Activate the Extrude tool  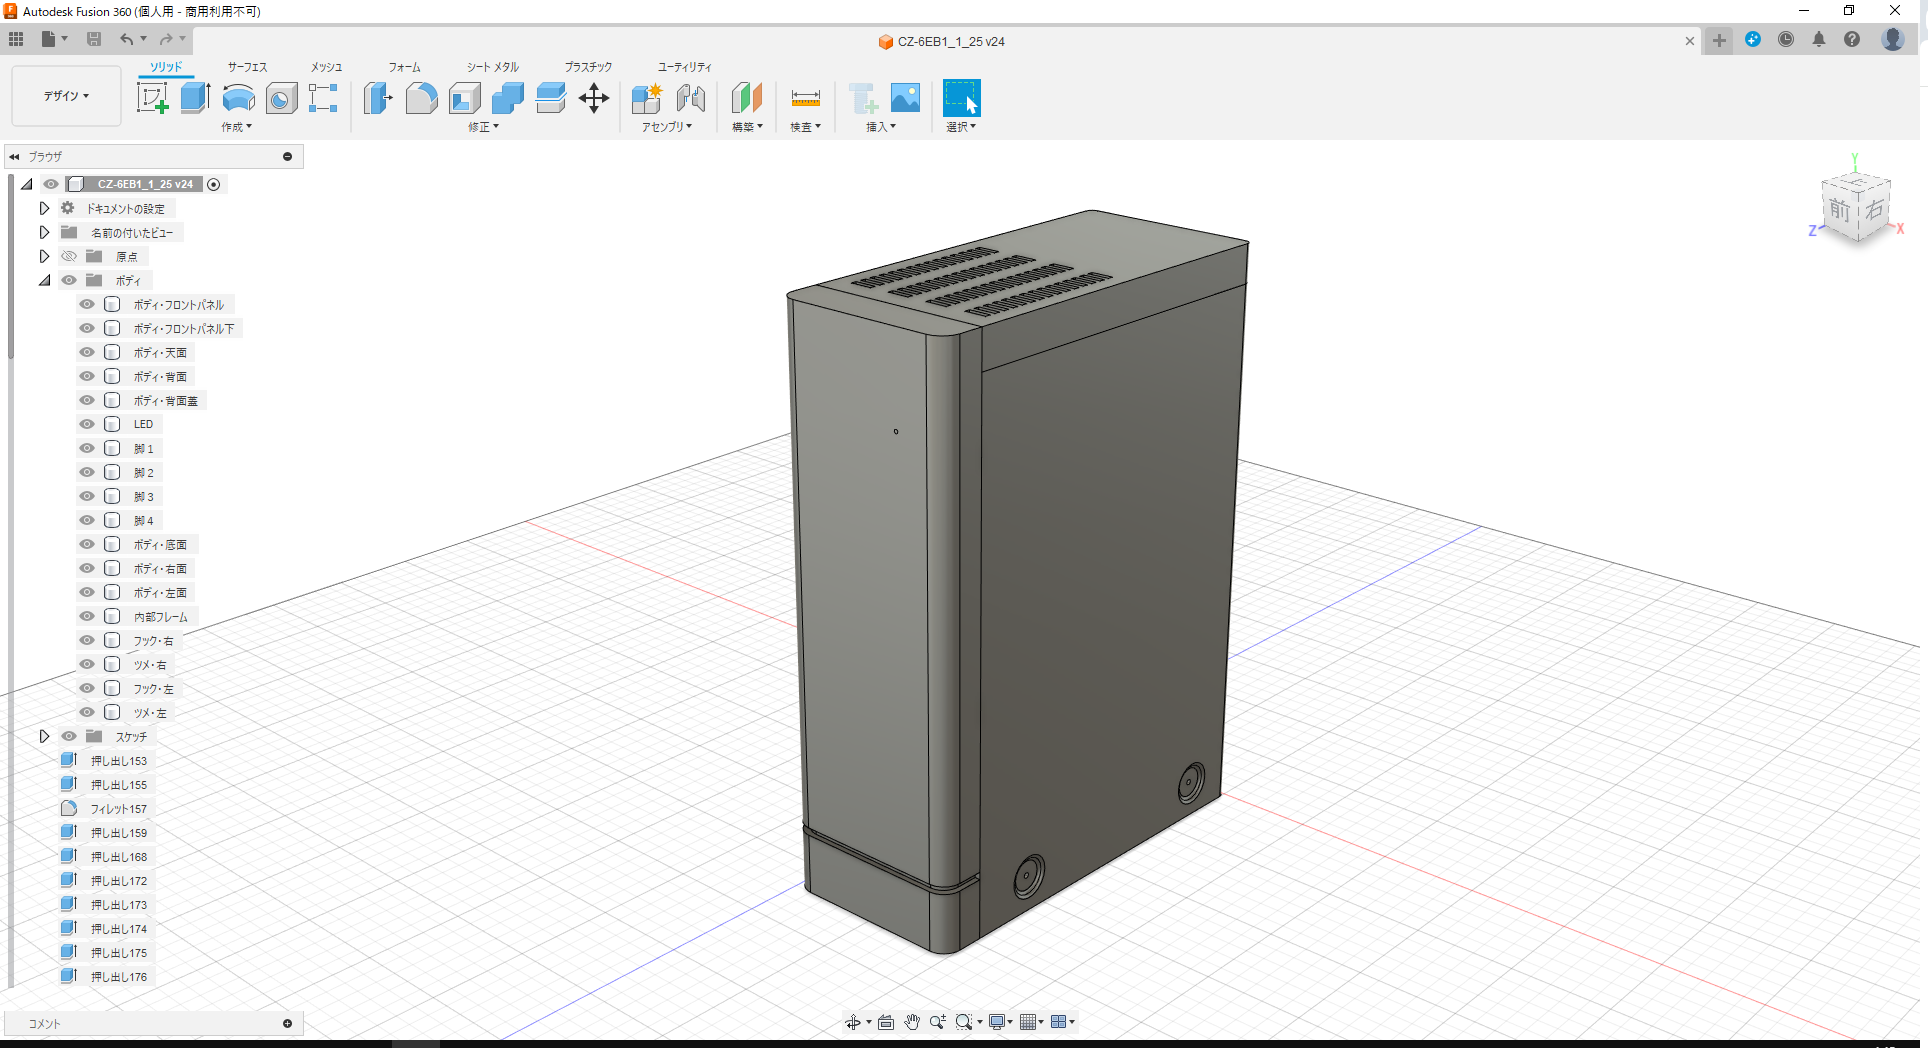[x=194, y=97]
